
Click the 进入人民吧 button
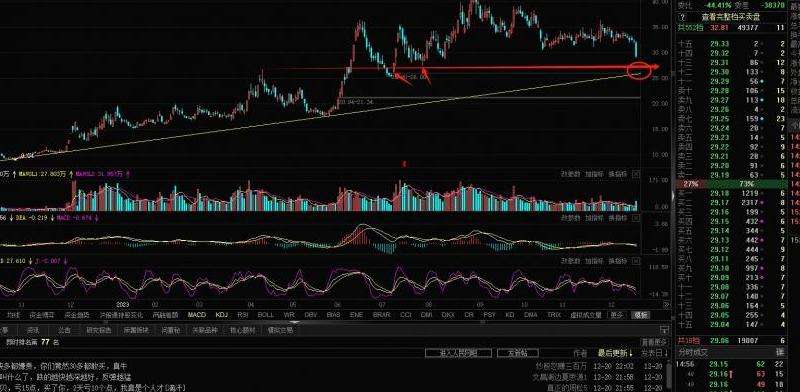(x=458, y=353)
